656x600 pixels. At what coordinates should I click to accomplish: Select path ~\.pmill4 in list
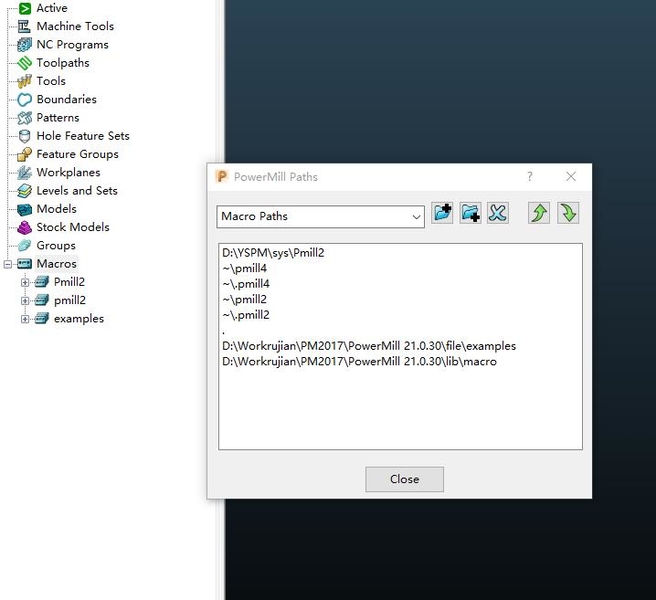point(246,284)
